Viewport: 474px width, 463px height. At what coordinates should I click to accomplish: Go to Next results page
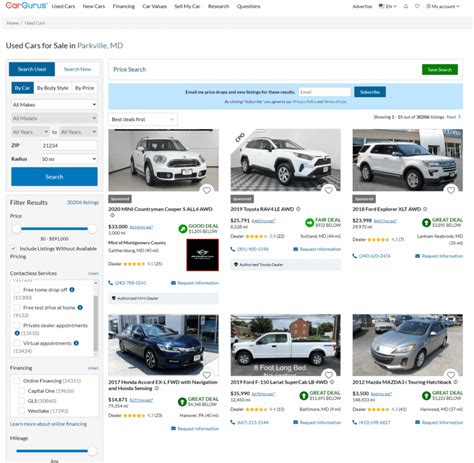coord(454,117)
